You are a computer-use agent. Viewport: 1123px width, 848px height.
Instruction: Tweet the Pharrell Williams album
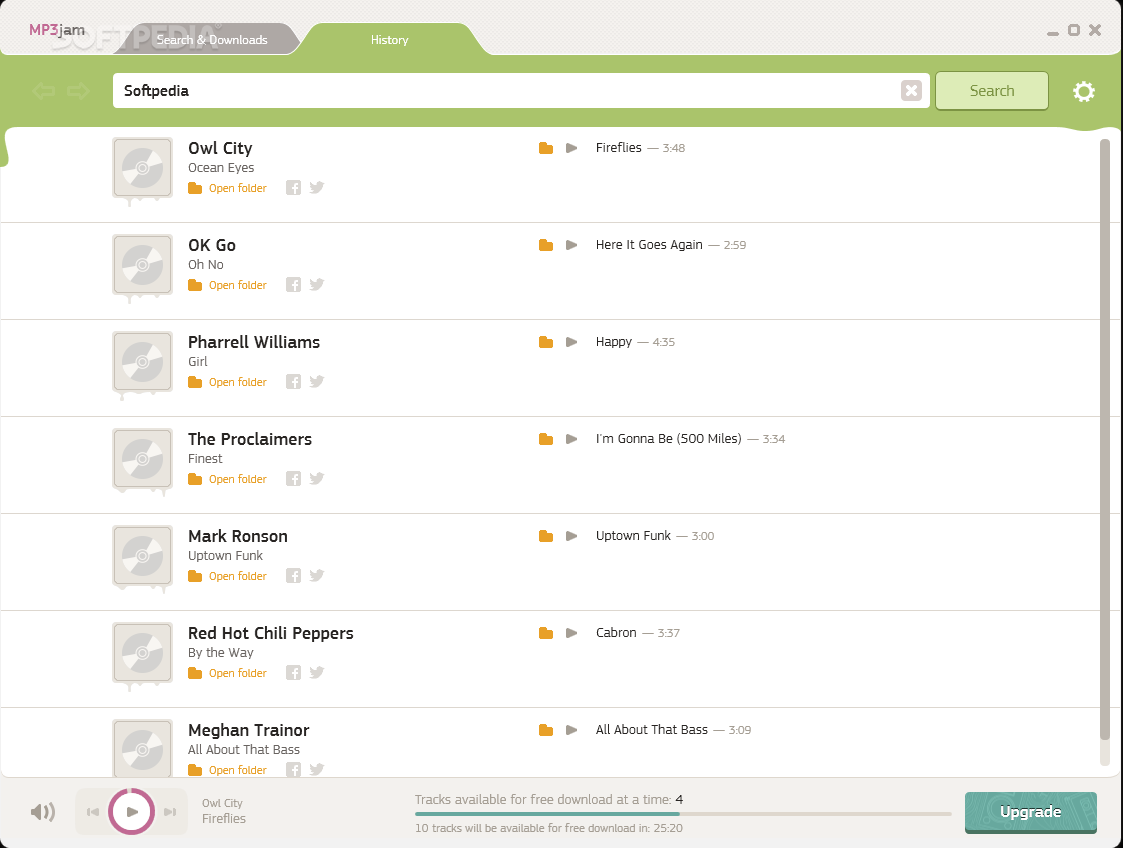click(317, 382)
